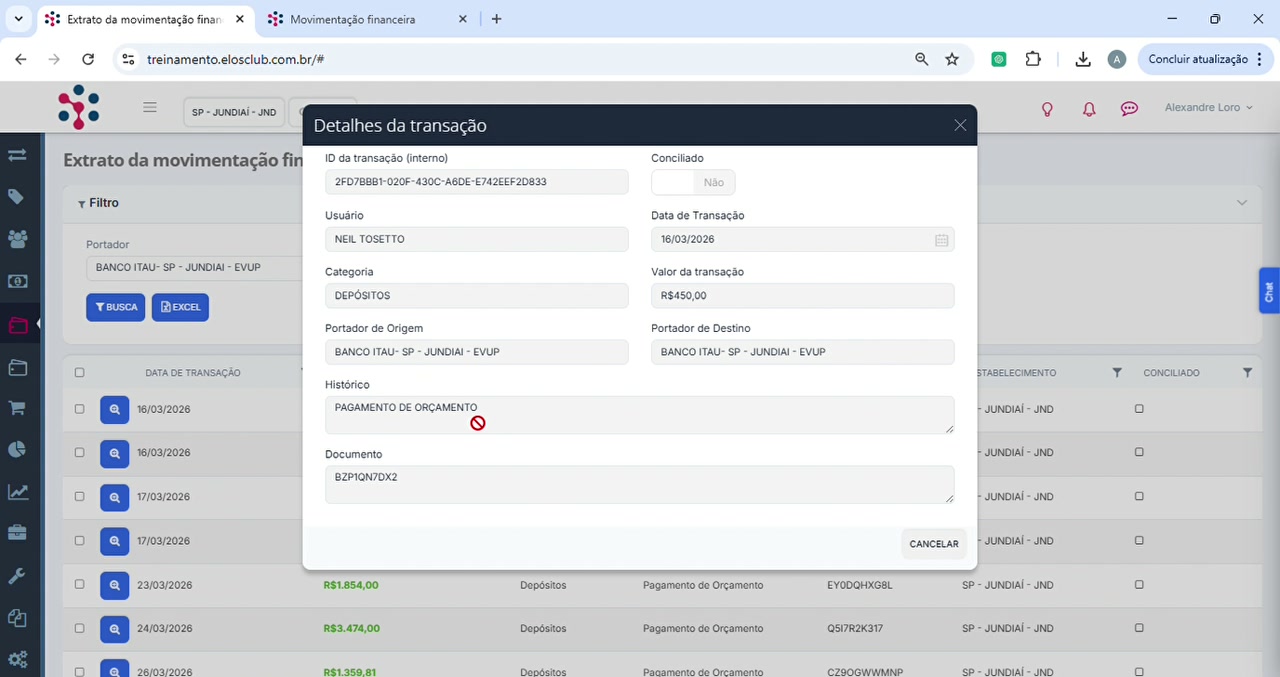Bookmark this page with the star

[x=952, y=59]
